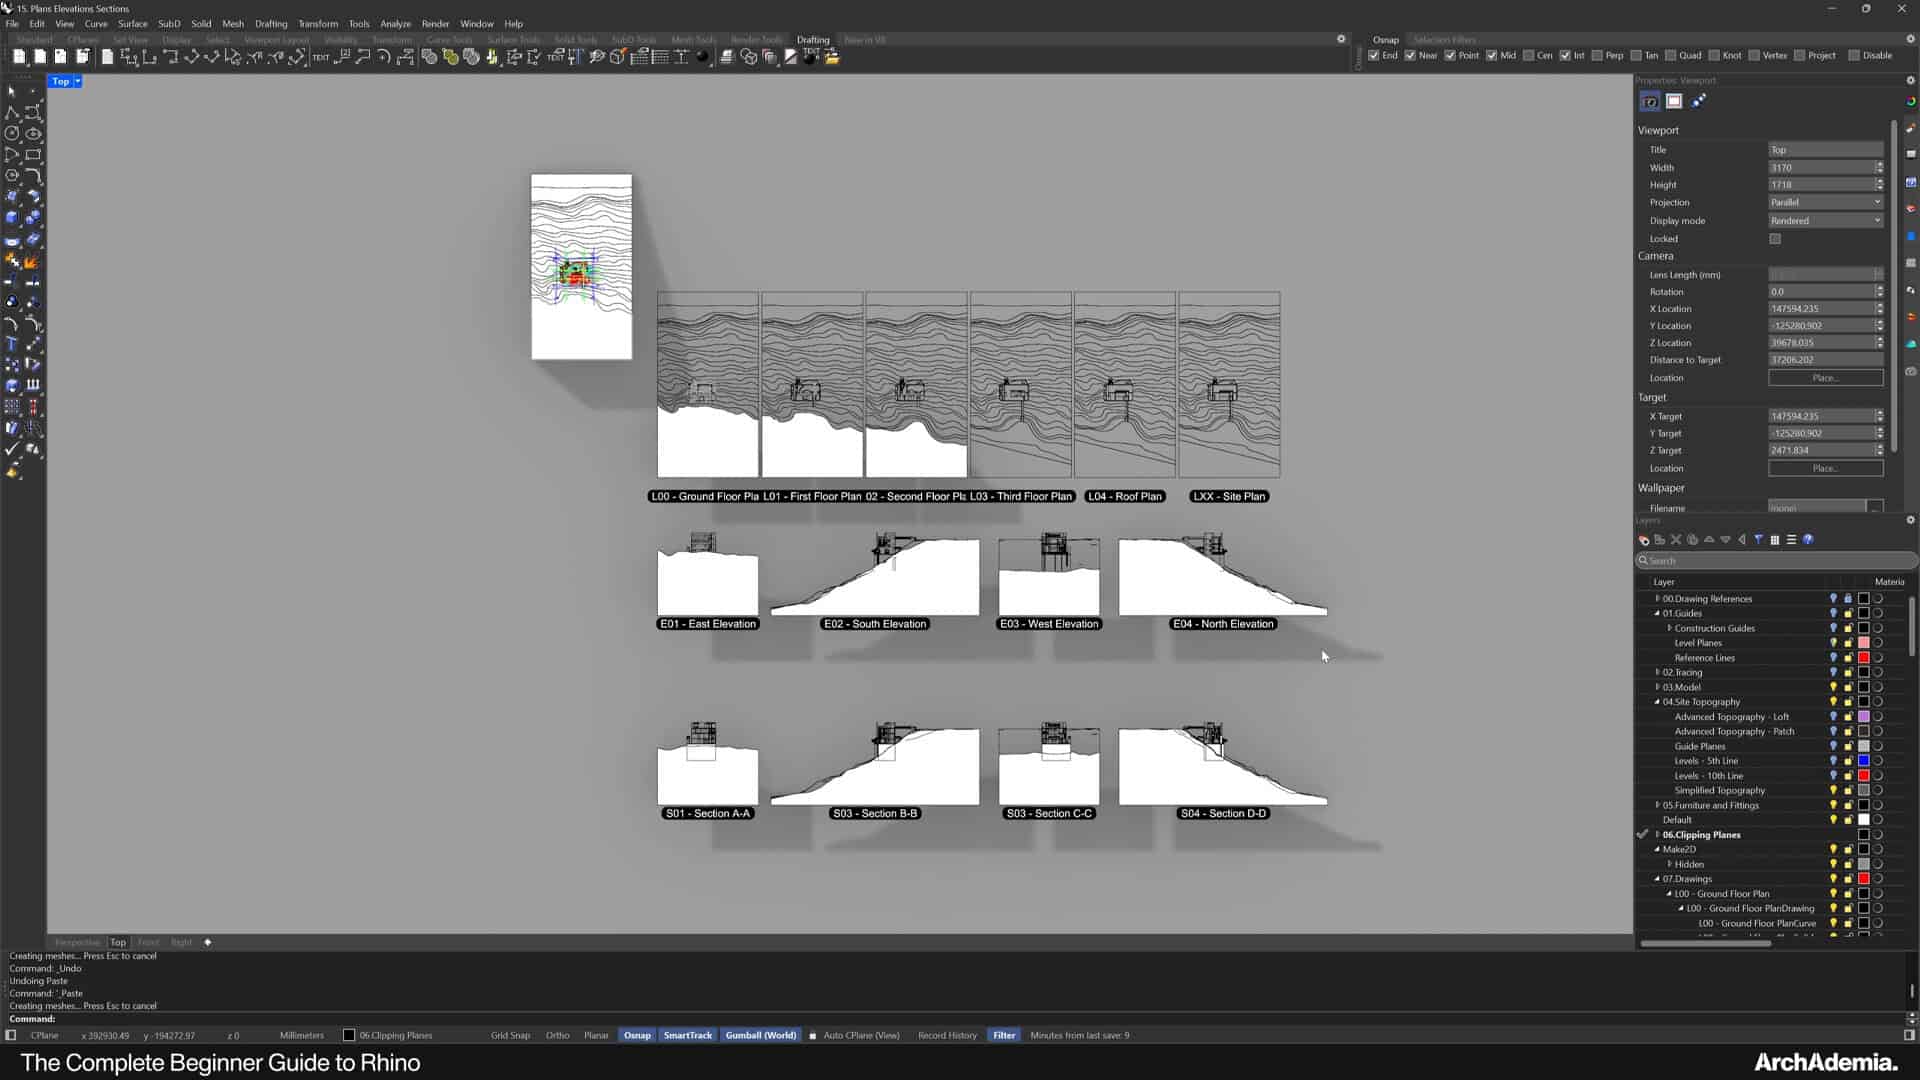1920x1080 pixels.
Task: Click the Layers search field
Action: [1776, 561]
